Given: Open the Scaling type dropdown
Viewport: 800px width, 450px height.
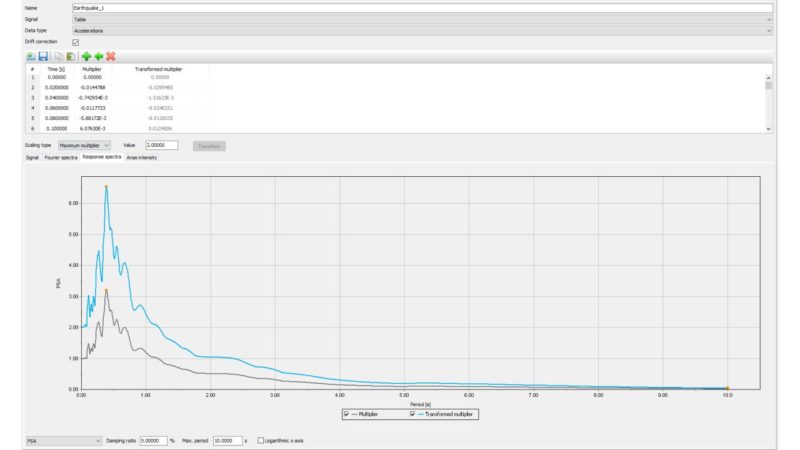Looking at the screenshot, I should coord(84,145).
